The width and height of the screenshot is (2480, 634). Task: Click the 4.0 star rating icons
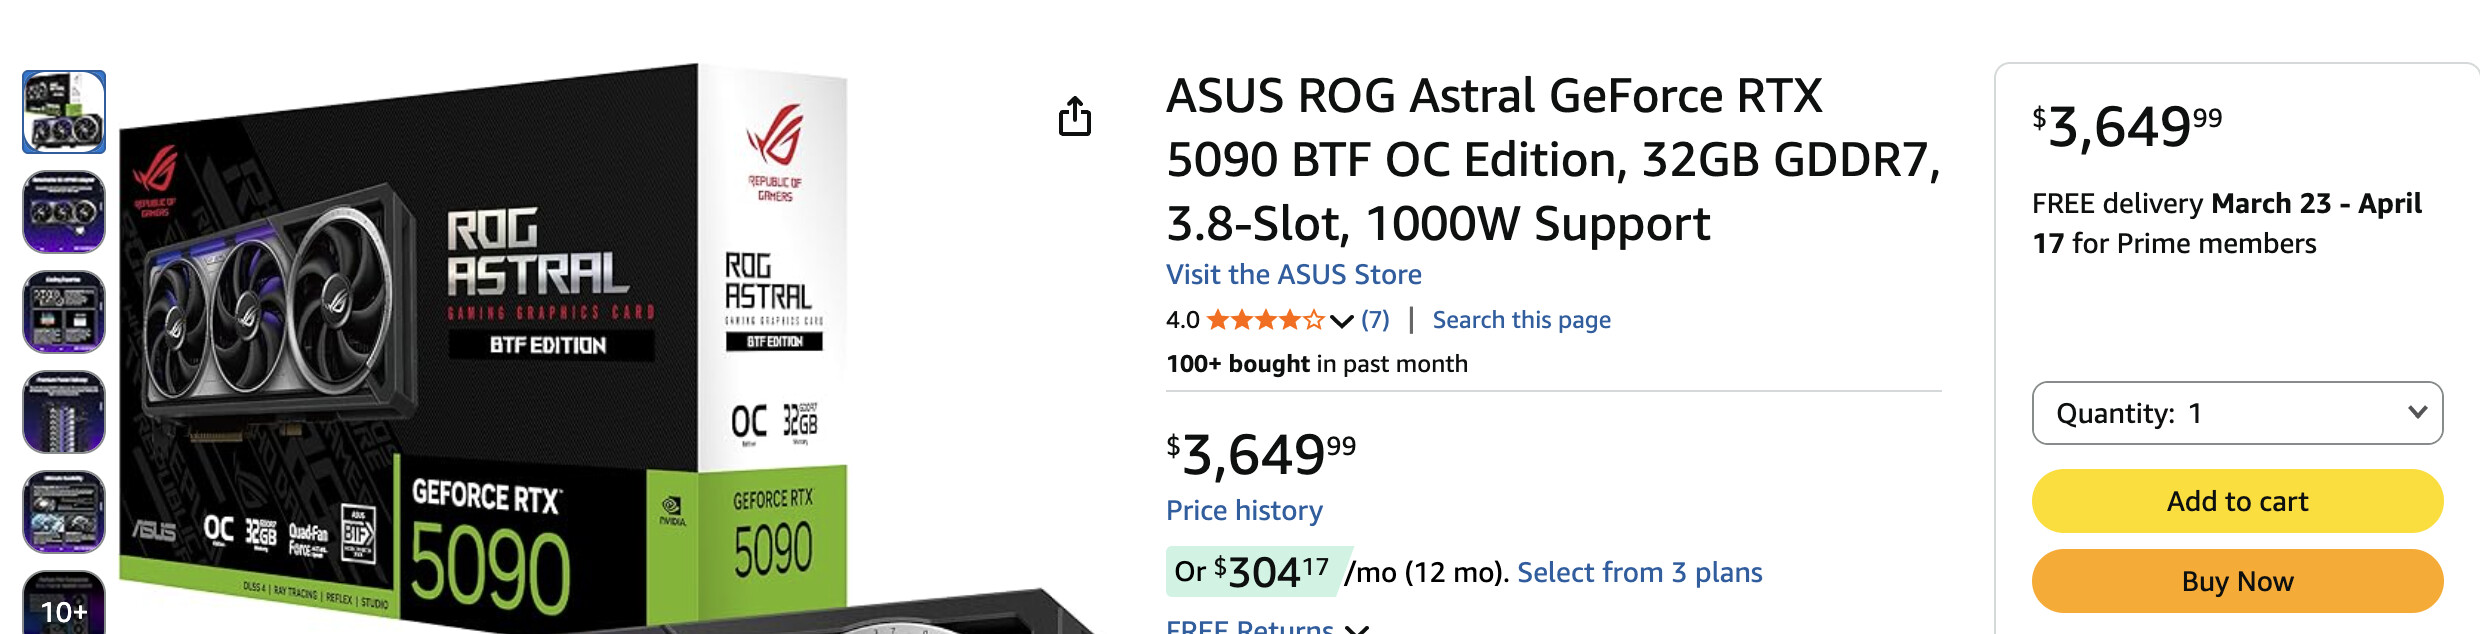(1265, 320)
